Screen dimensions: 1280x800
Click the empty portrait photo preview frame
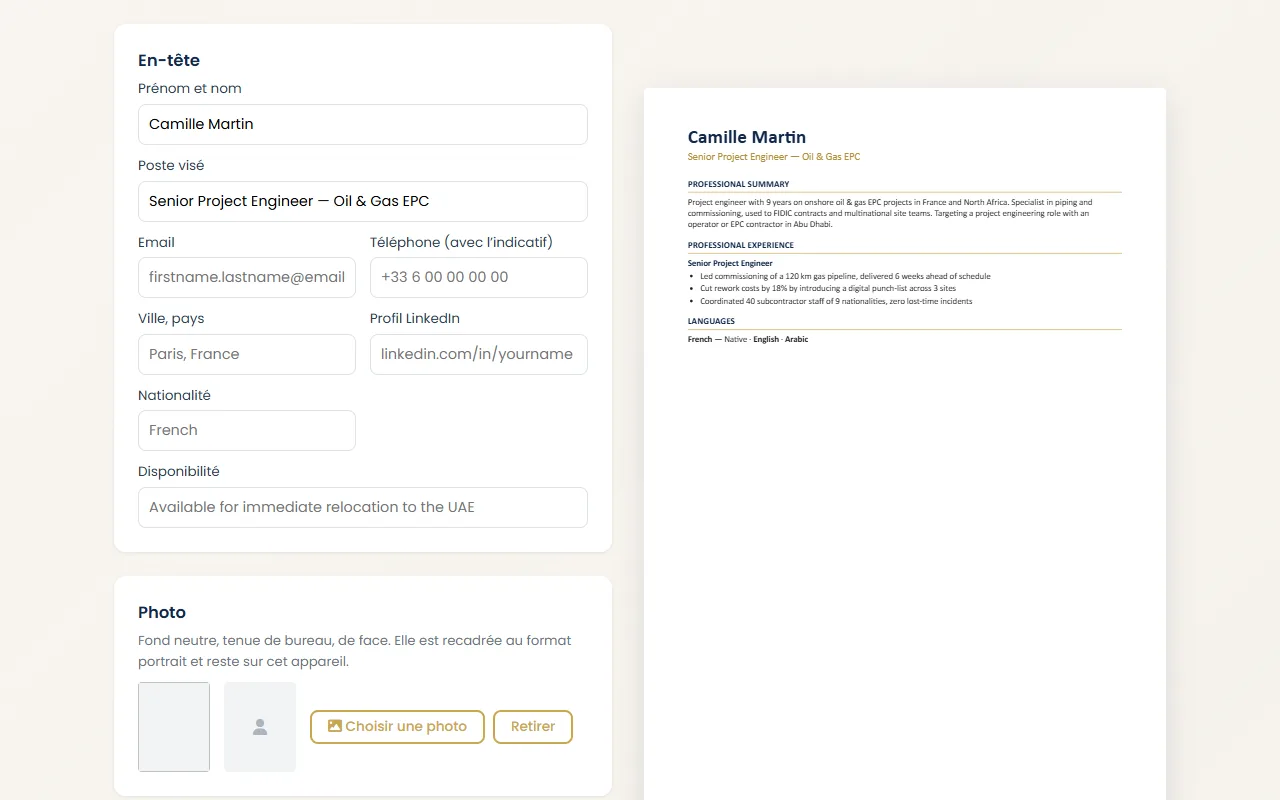click(x=174, y=727)
